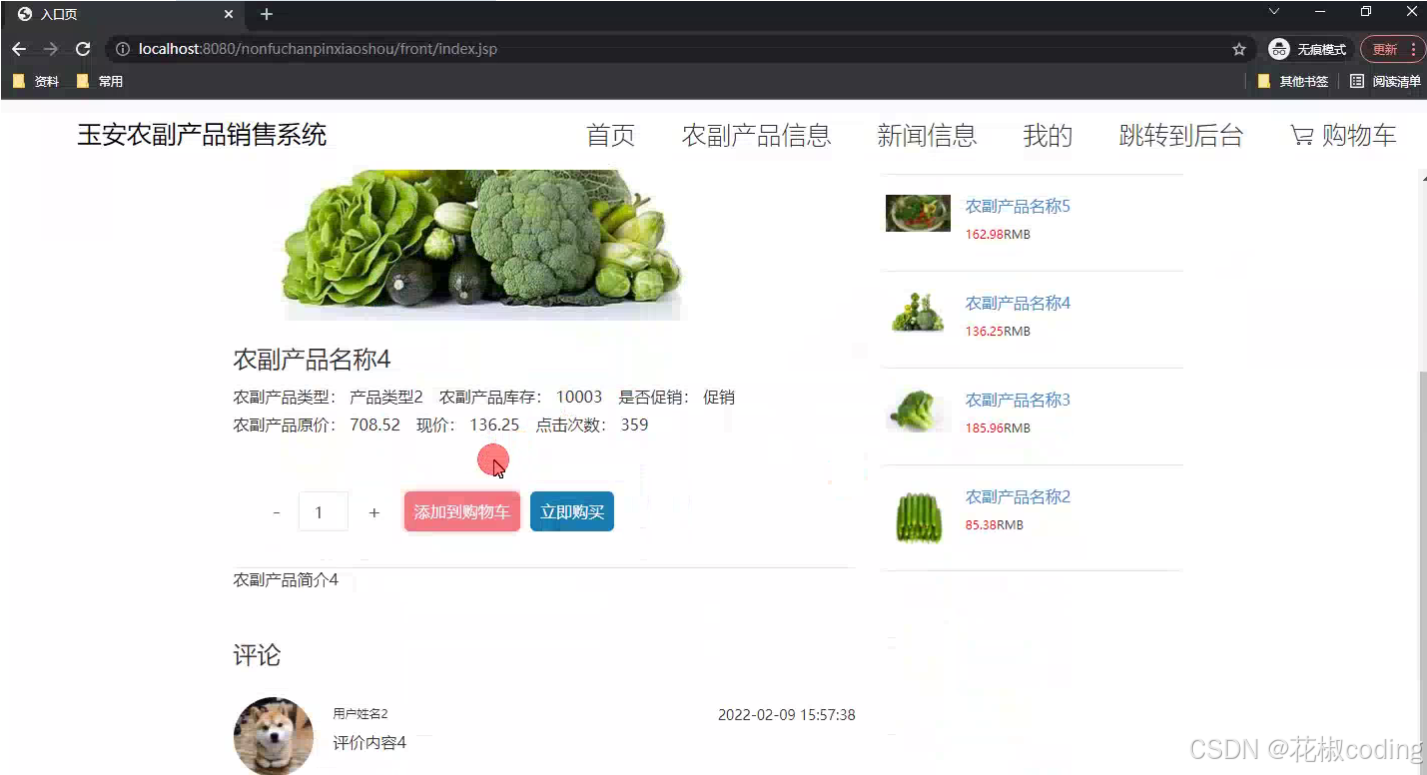Click the 用户姓名2 dog avatar
This screenshot has width=1427, height=775.
click(x=273, y=736)
